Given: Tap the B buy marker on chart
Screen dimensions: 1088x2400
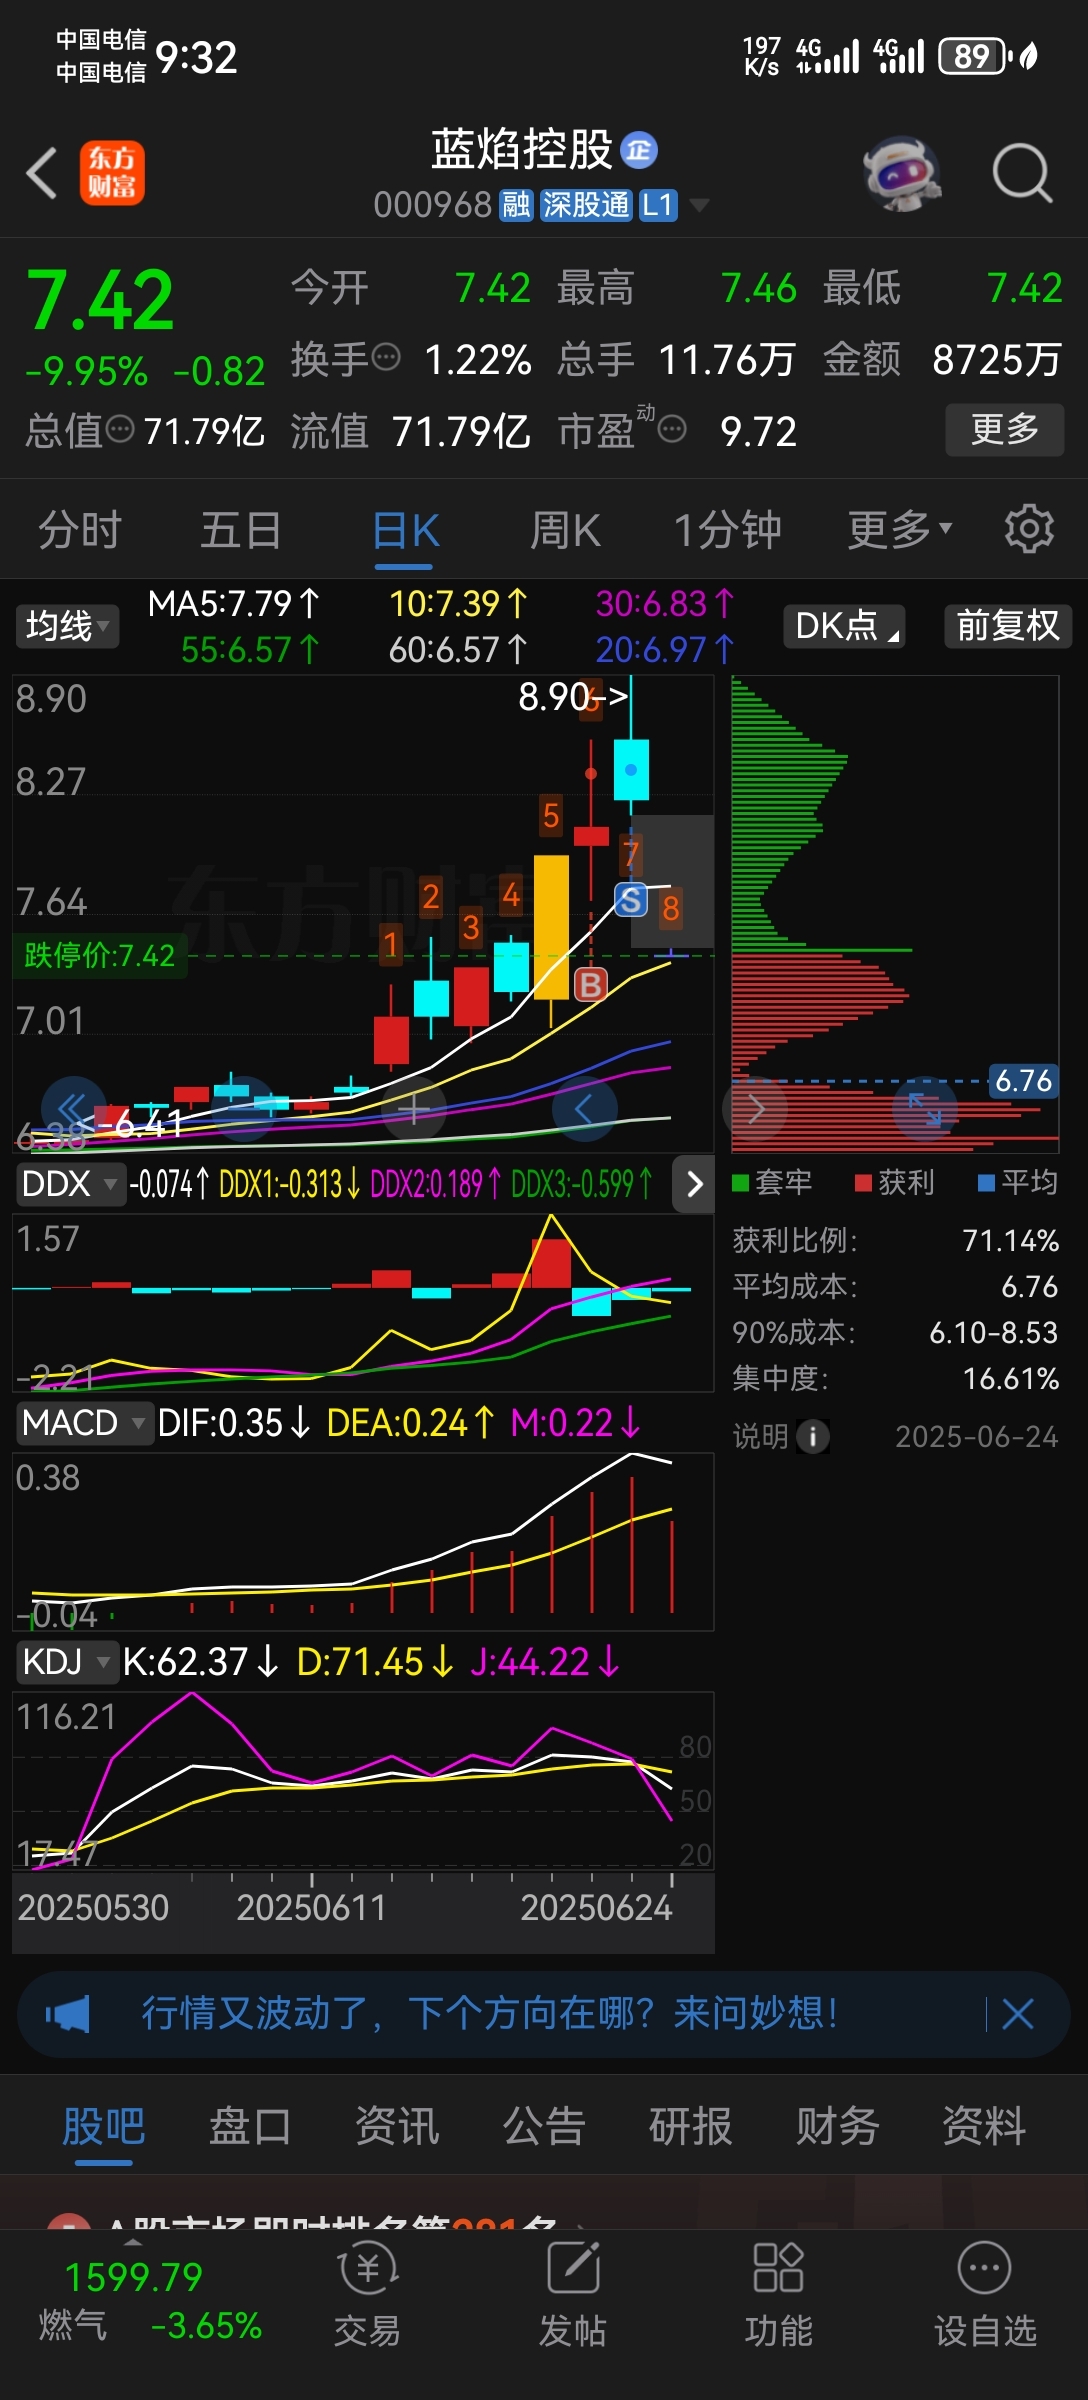Looking at the screenshot, I should click(x=590, y=985).
